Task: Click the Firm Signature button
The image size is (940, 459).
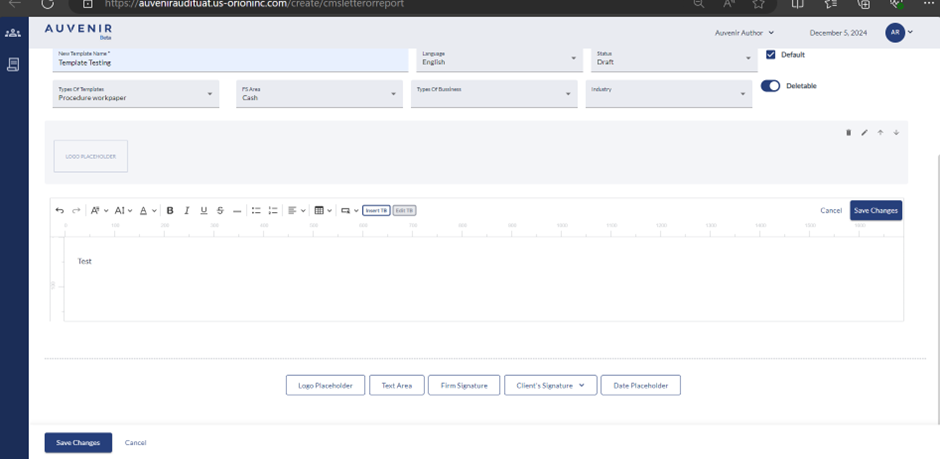Action: (x=464, y=385)
